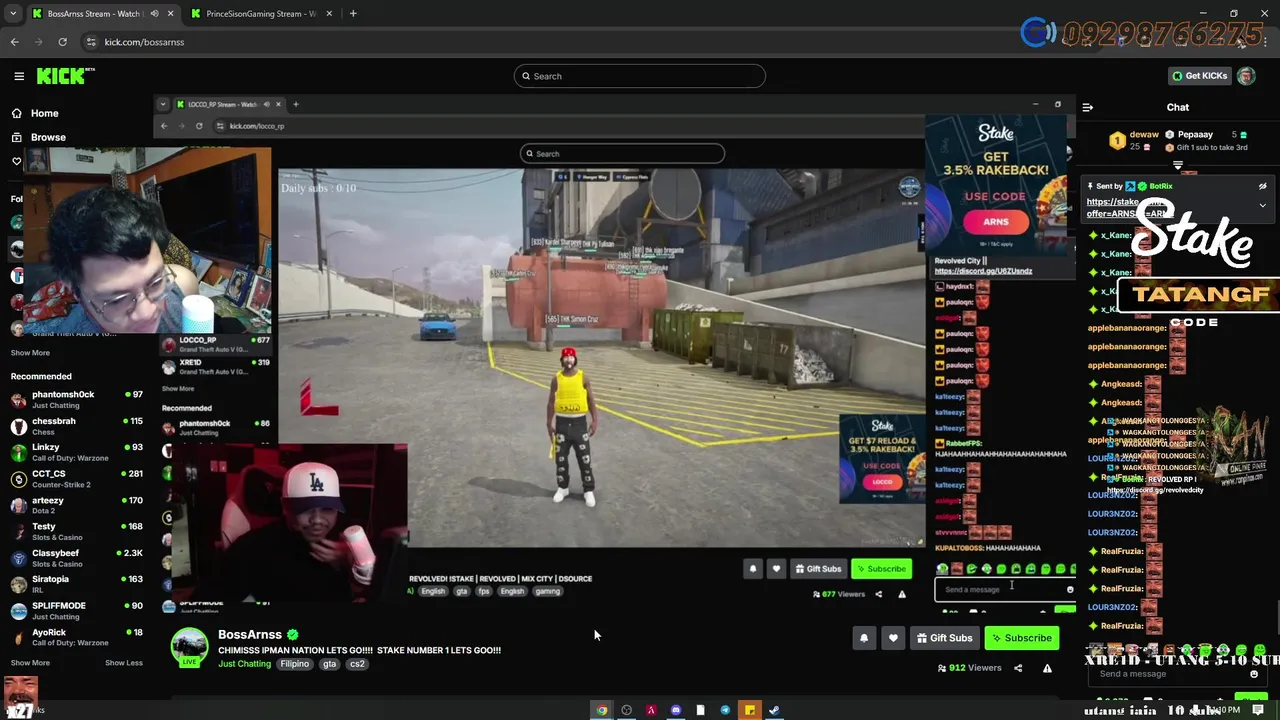Hide the pinned BotRix message
The height and width of the screenshot is (720, 1280).
click(x=1262, y=186)
